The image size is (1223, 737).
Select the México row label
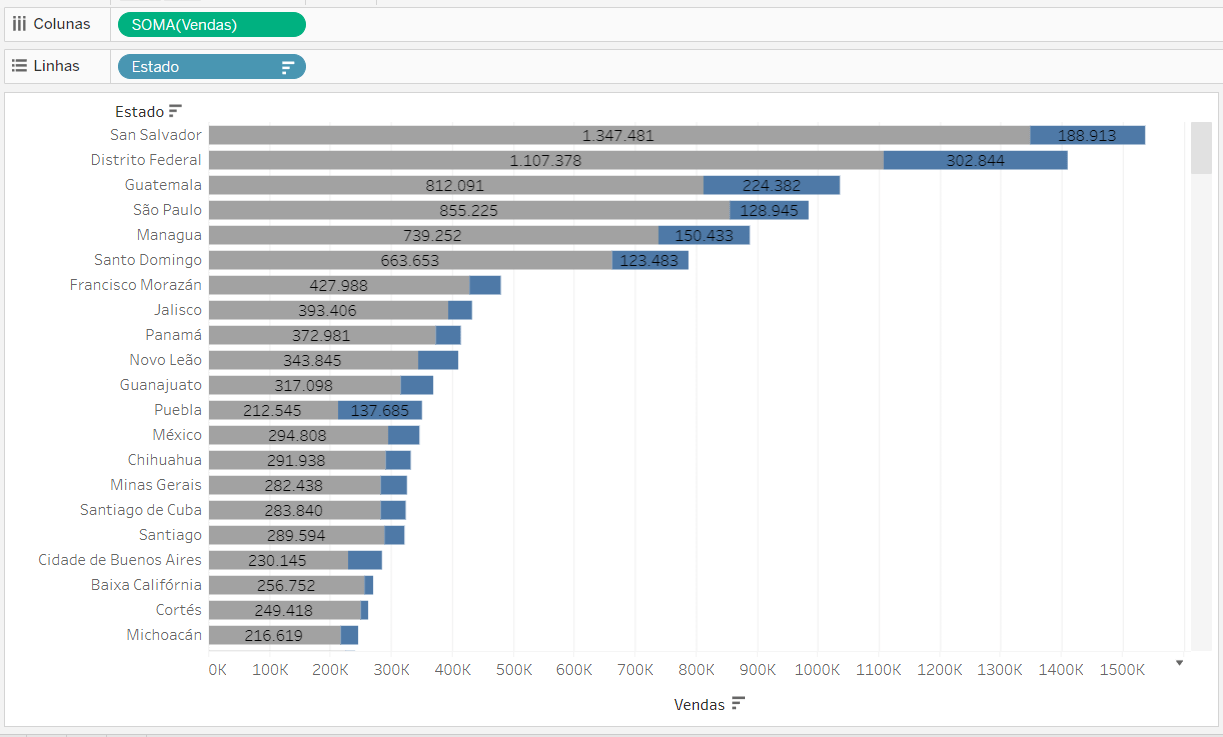177,435
